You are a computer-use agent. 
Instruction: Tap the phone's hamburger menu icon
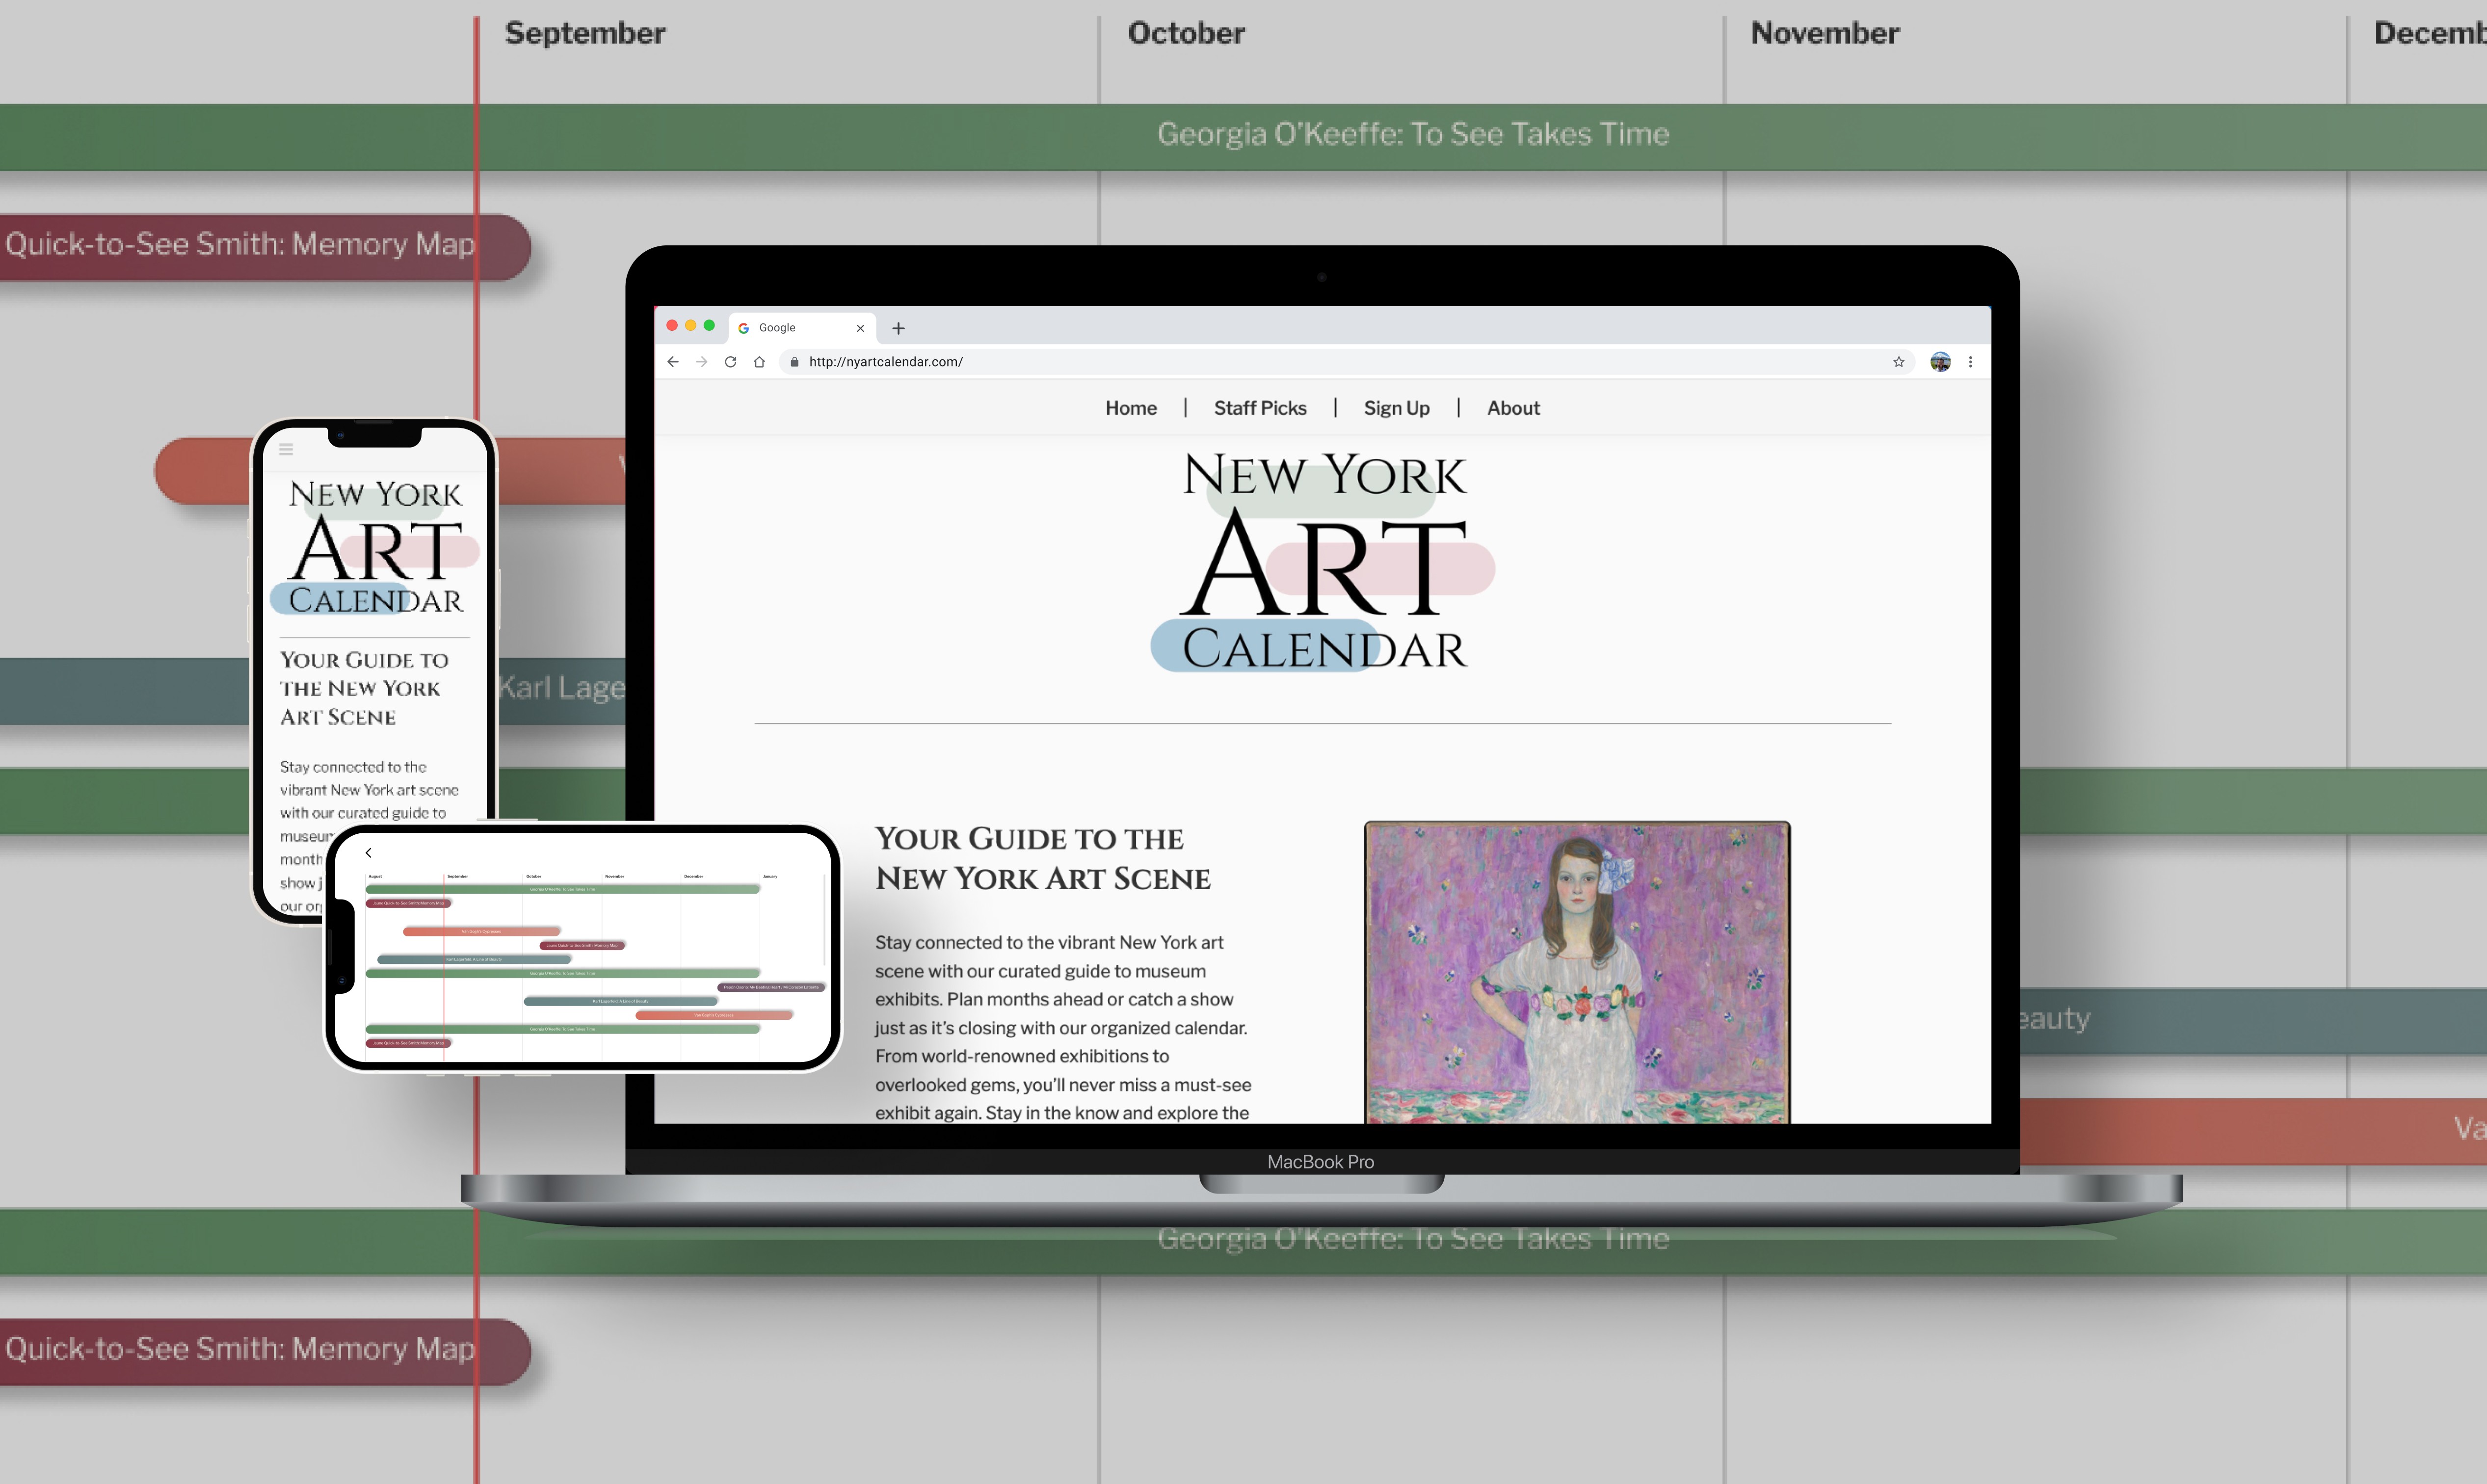click(x=286, y=450)
